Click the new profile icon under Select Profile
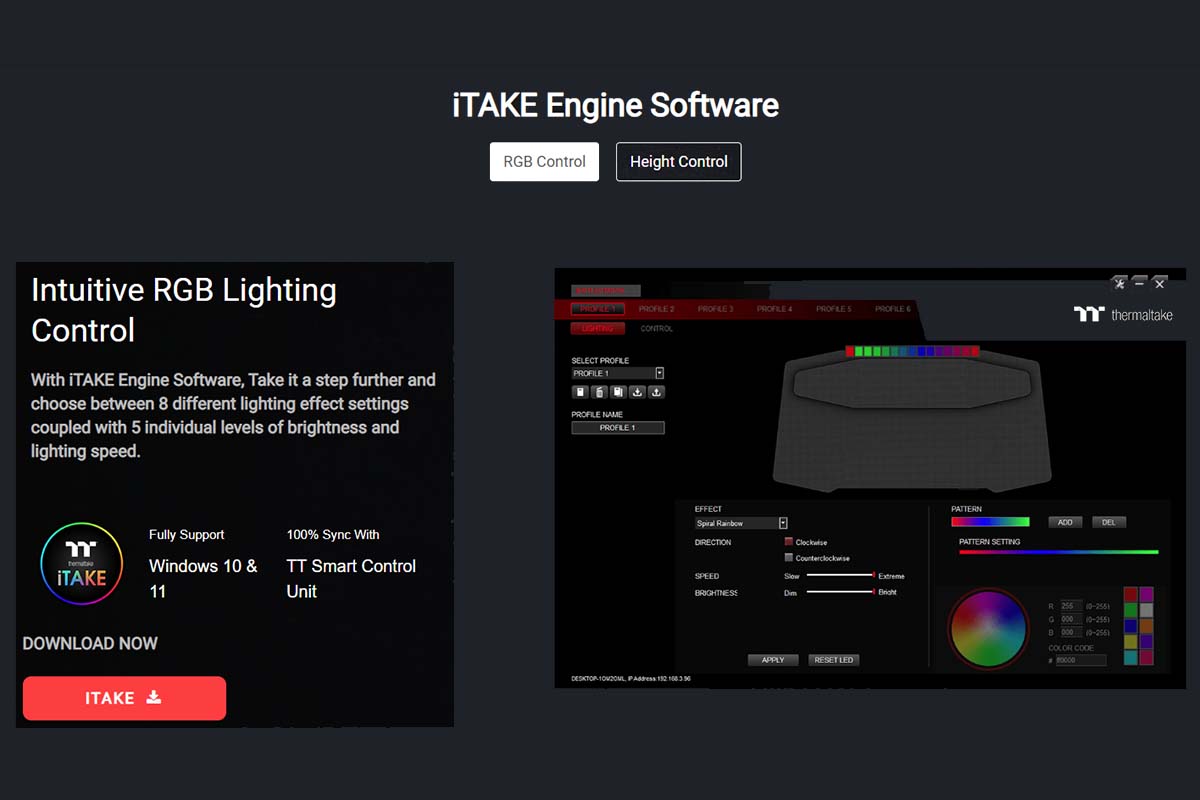Image resolution: width=1200 pixels, height=800 pixels. [x=580, y=392]
